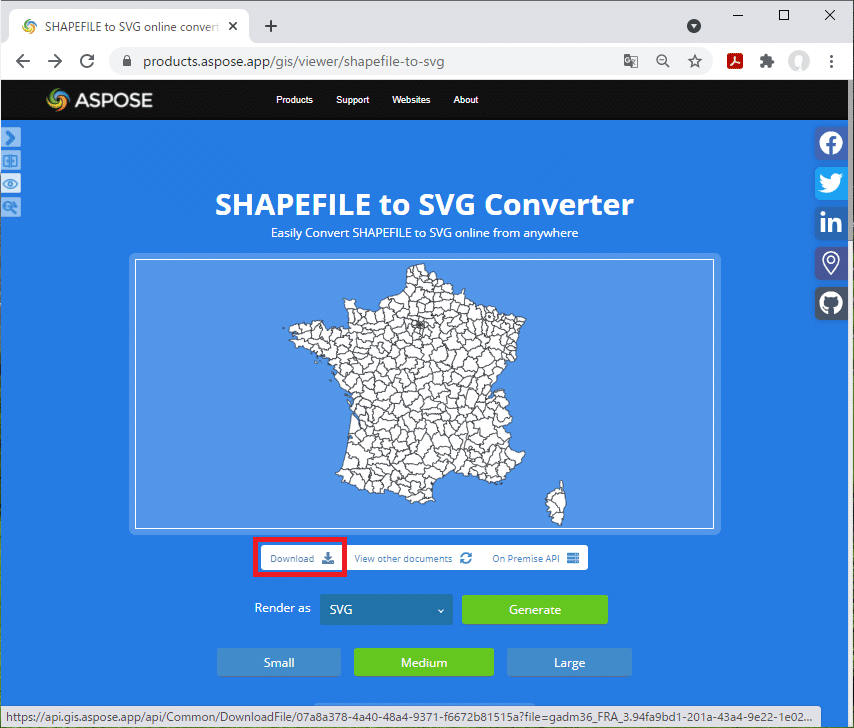This screenshot has height=728, width=854.
Task: Share on Twitter icon
Action: tap(831, 183)
